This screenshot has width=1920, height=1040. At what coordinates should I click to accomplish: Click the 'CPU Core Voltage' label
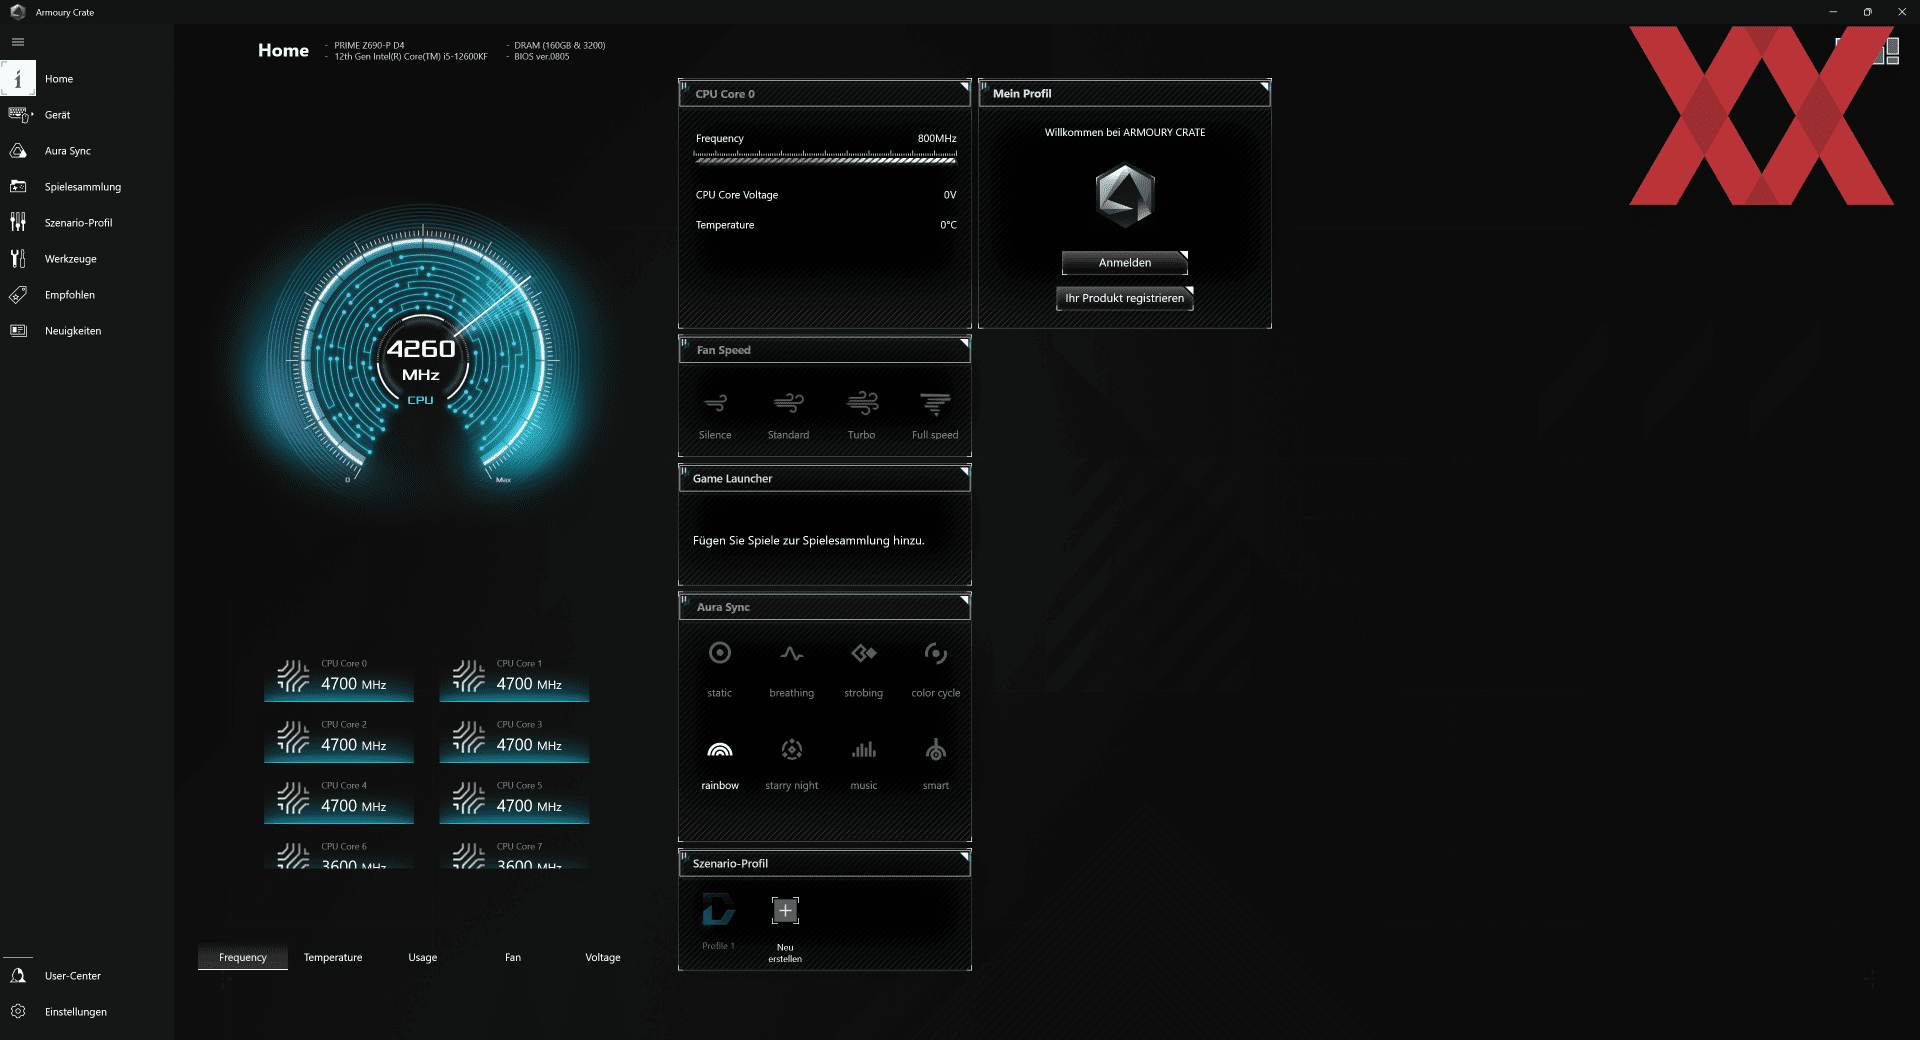click(x=736, y=195)
